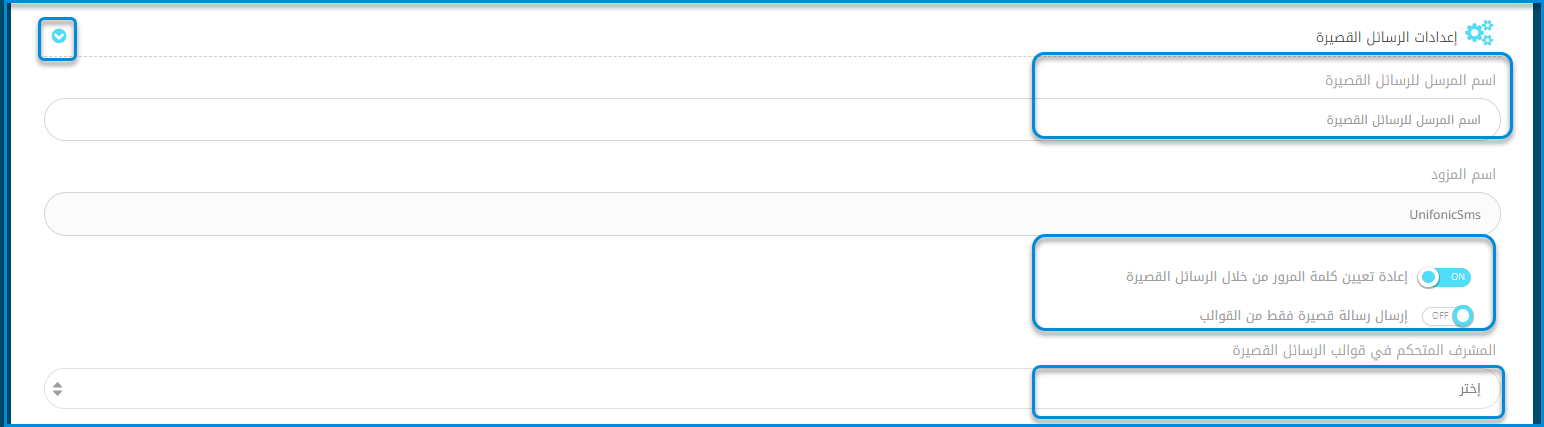
Task: Click the UnifonicSms provider name field
Action: click(x=772, y=213)
